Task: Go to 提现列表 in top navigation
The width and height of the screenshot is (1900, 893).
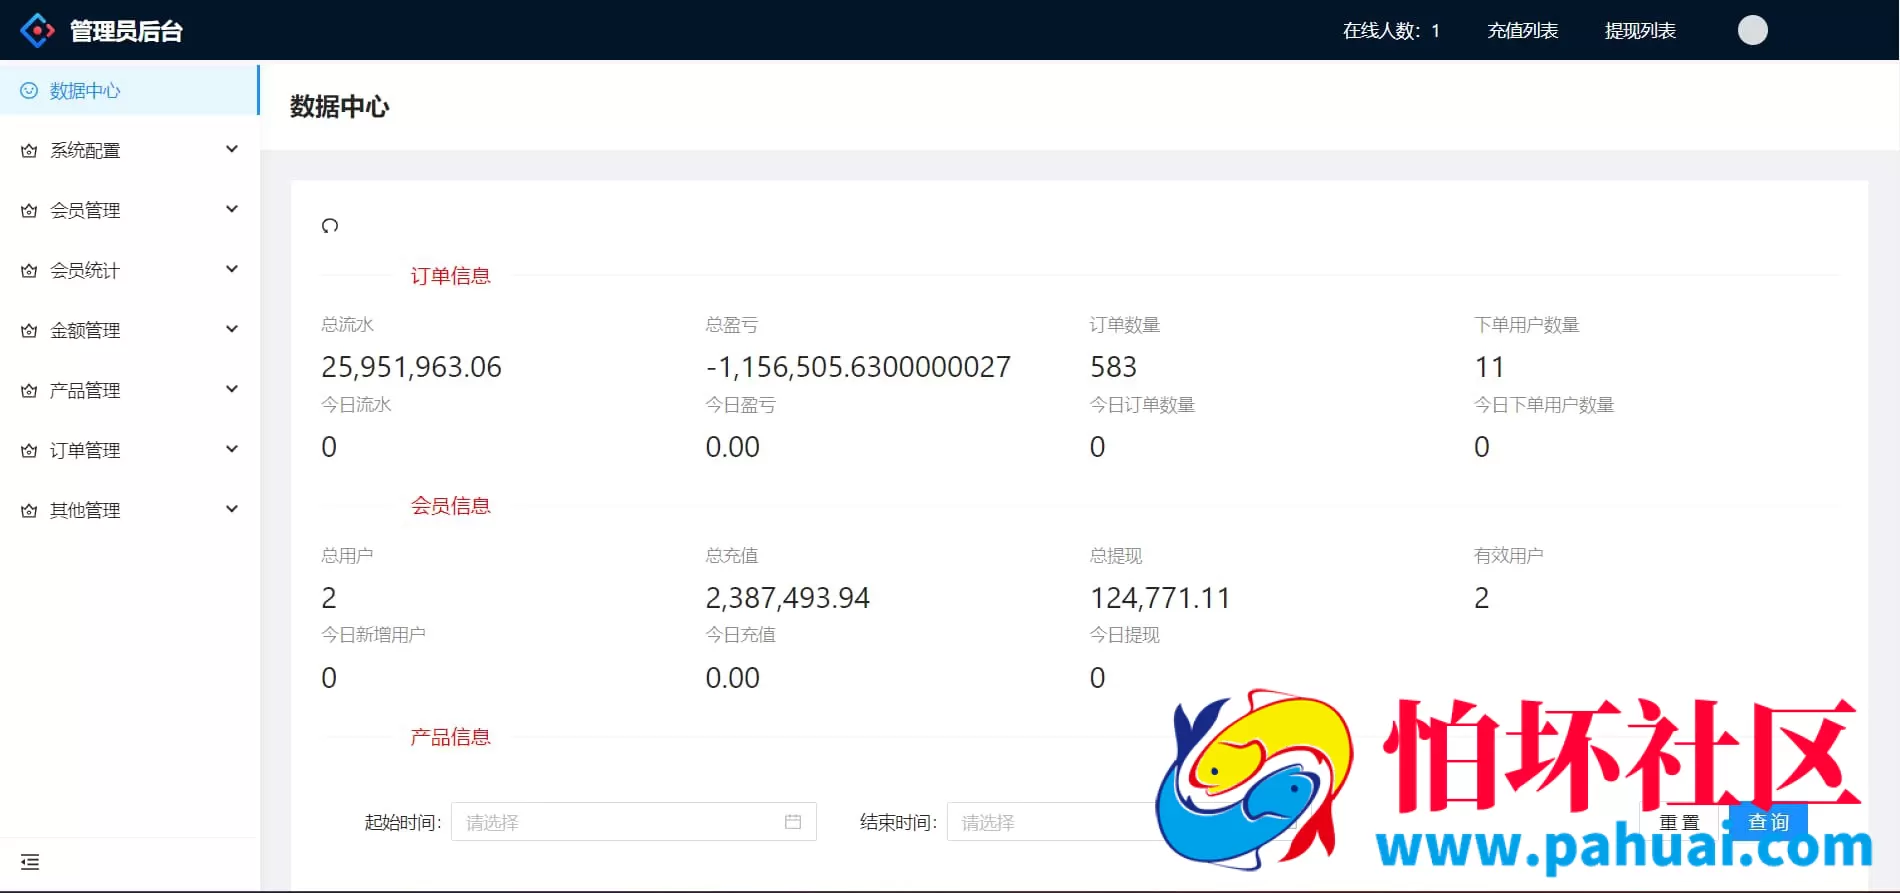Action: 1640,31
